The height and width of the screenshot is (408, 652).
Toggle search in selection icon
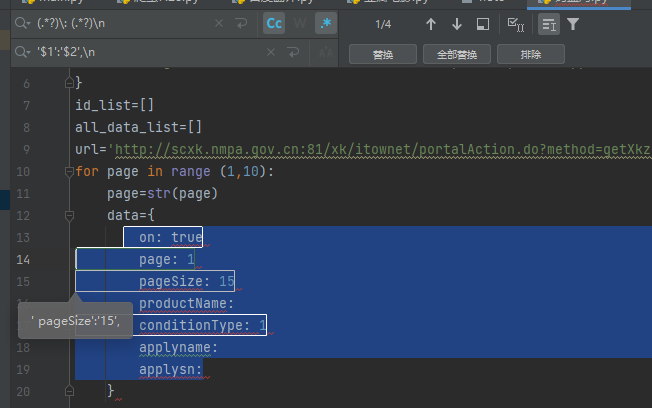coord(483,24)
